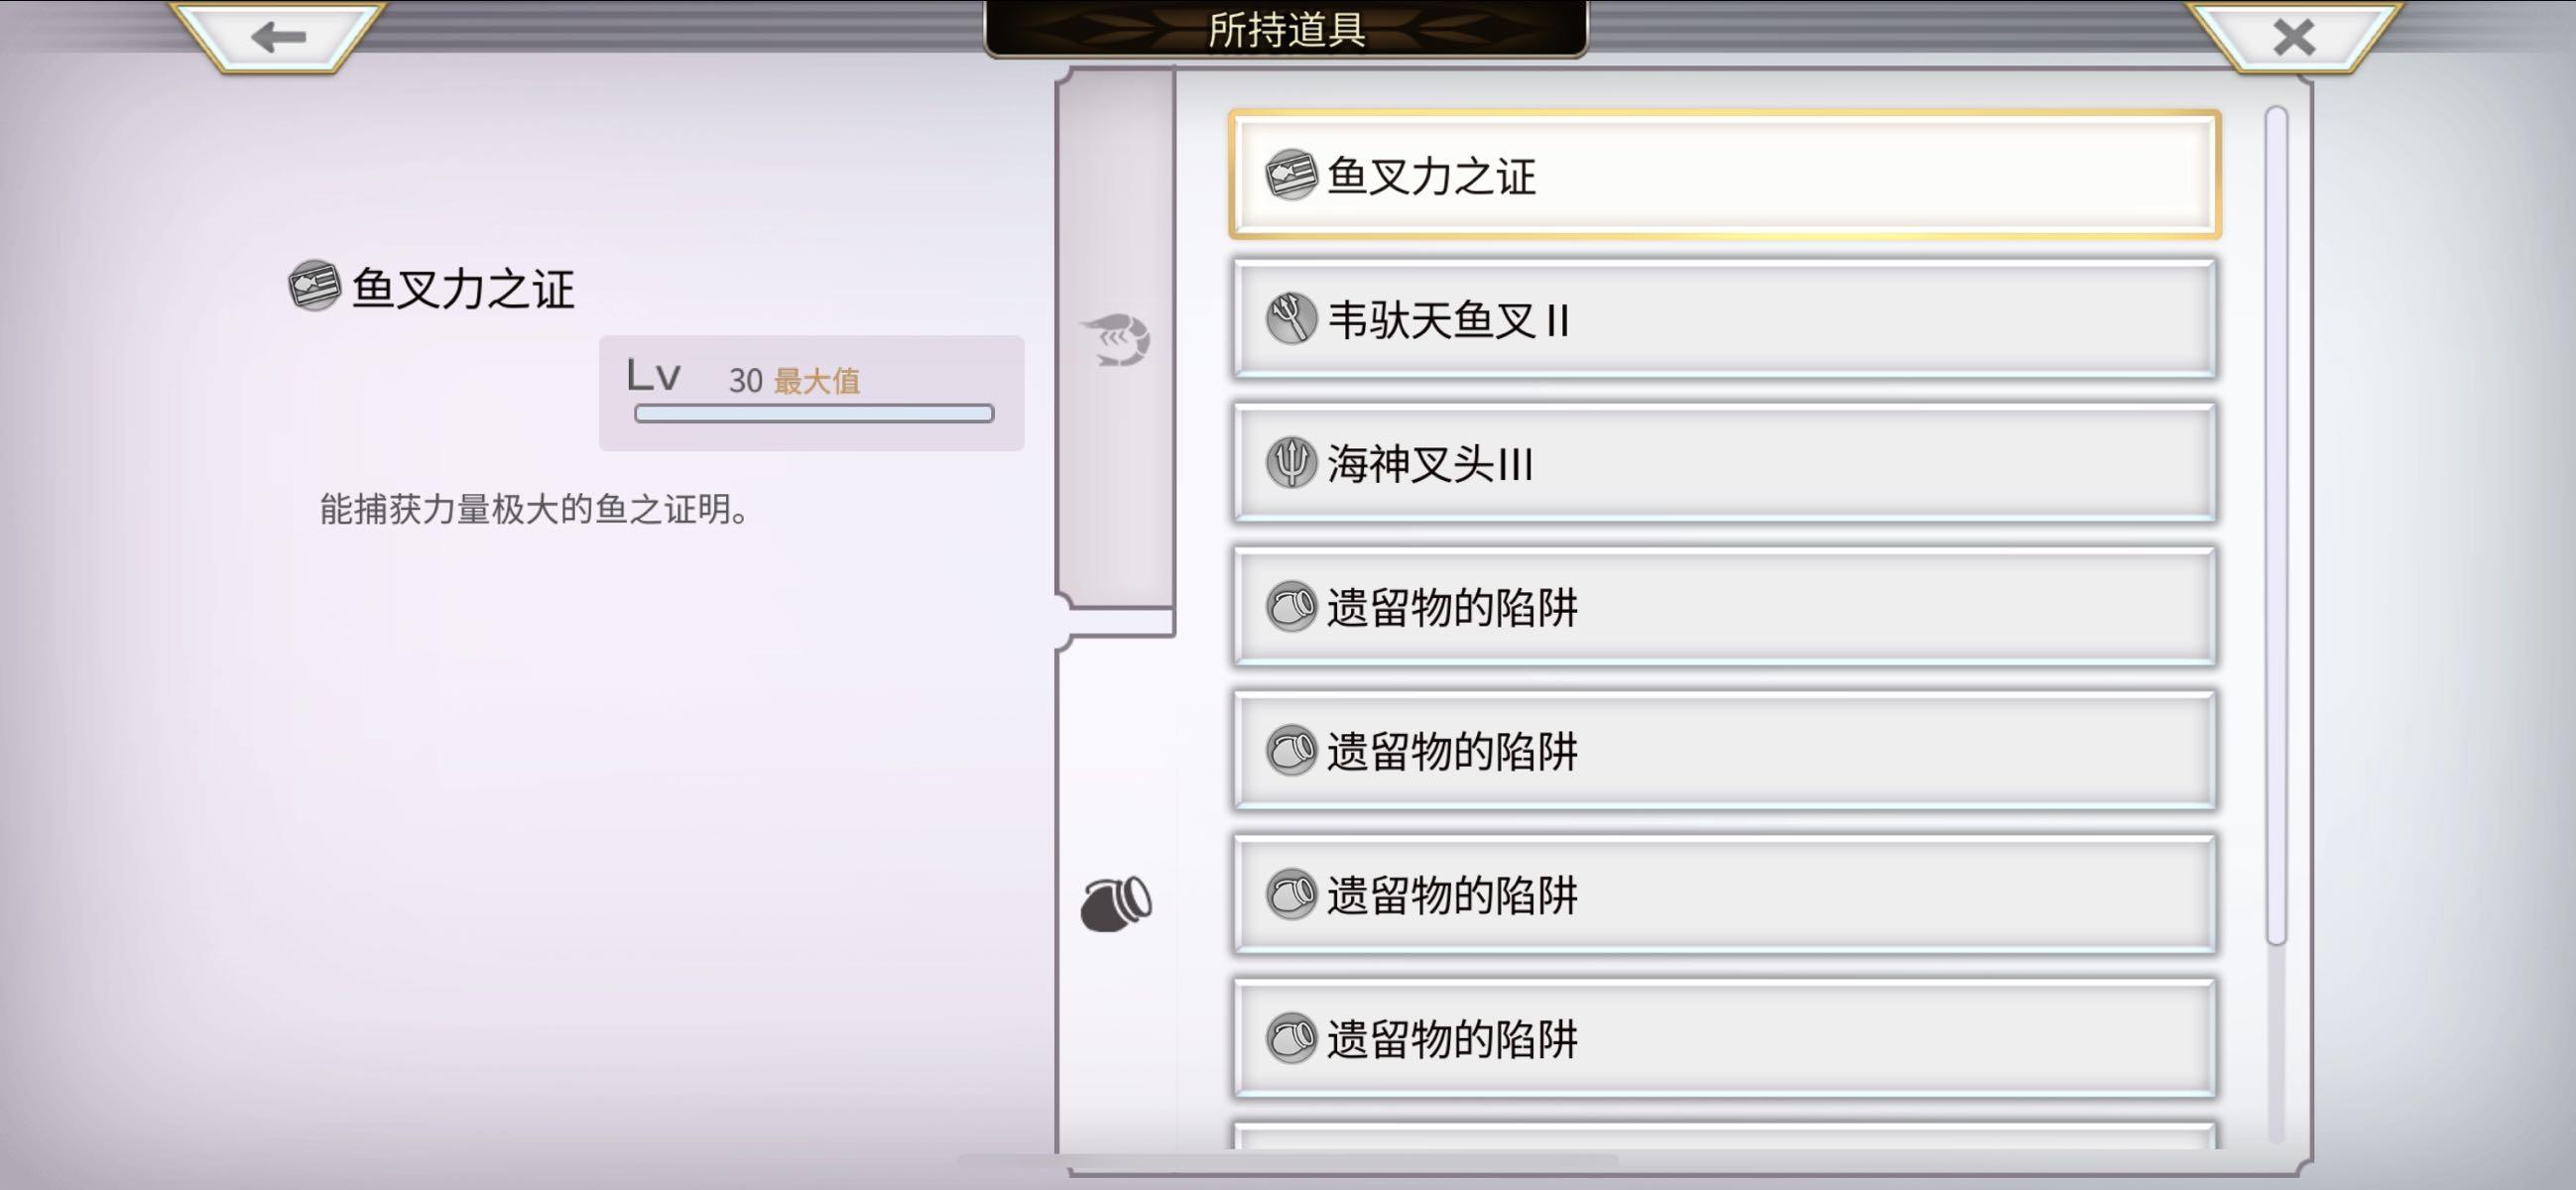
Task: Click the card icon beside 鱼叉力之证 in list
Action: pos(1290,175)
